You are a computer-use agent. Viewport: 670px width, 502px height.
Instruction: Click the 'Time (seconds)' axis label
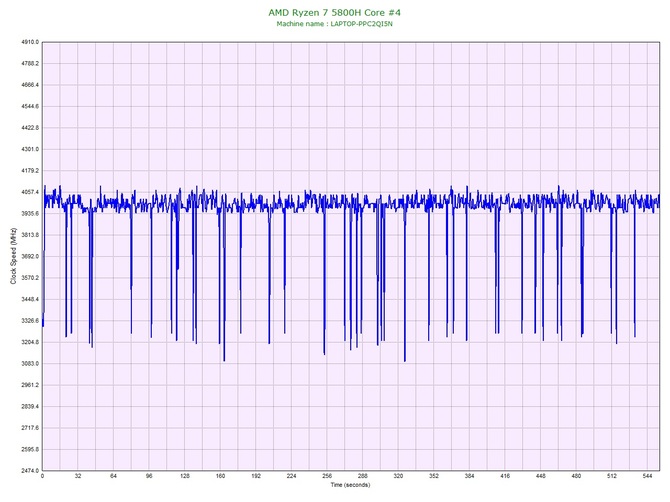[350, 485]
